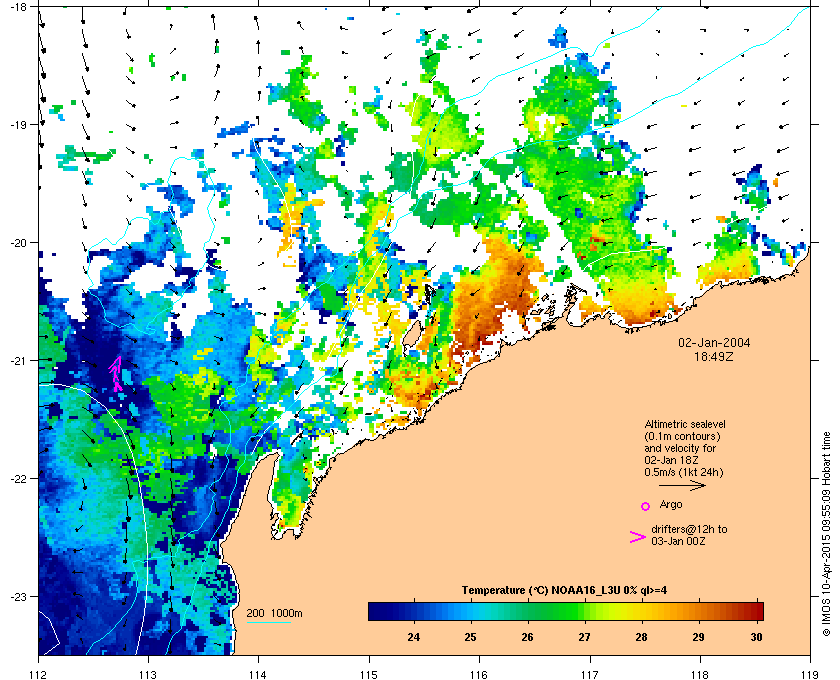Click the '0.5m/s (1kt 24h)' text

tap(684, 473)
